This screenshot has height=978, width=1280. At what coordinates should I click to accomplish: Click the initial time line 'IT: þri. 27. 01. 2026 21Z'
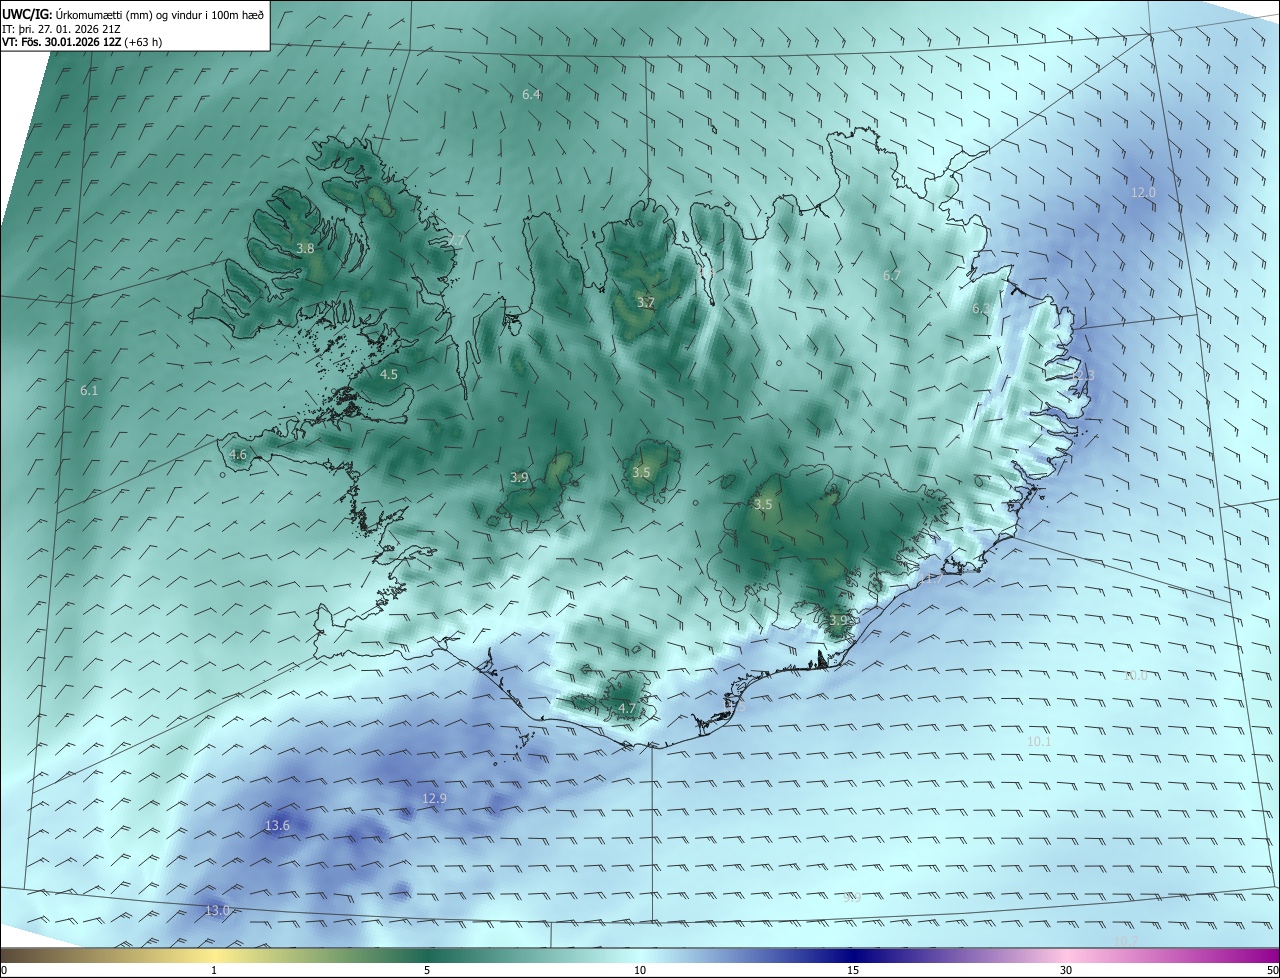tap(62, 29)
